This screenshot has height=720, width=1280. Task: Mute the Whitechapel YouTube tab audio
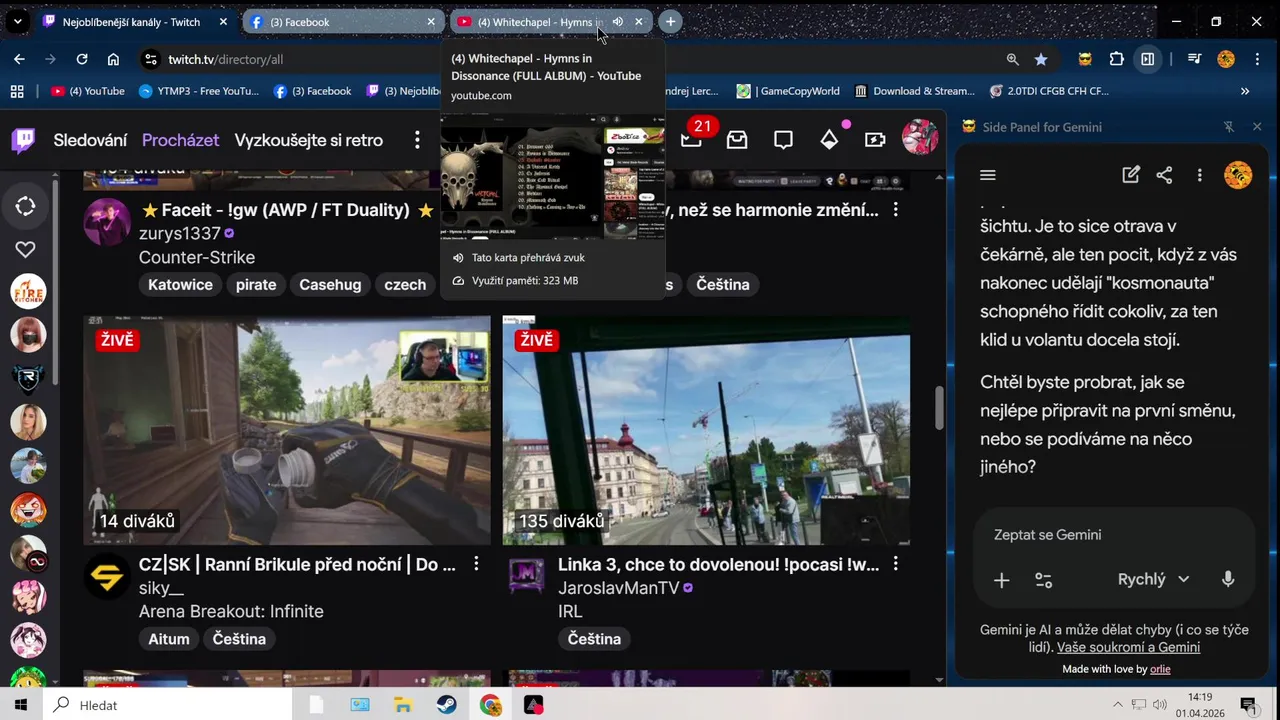pyautogui.click(x=617, y=22)
